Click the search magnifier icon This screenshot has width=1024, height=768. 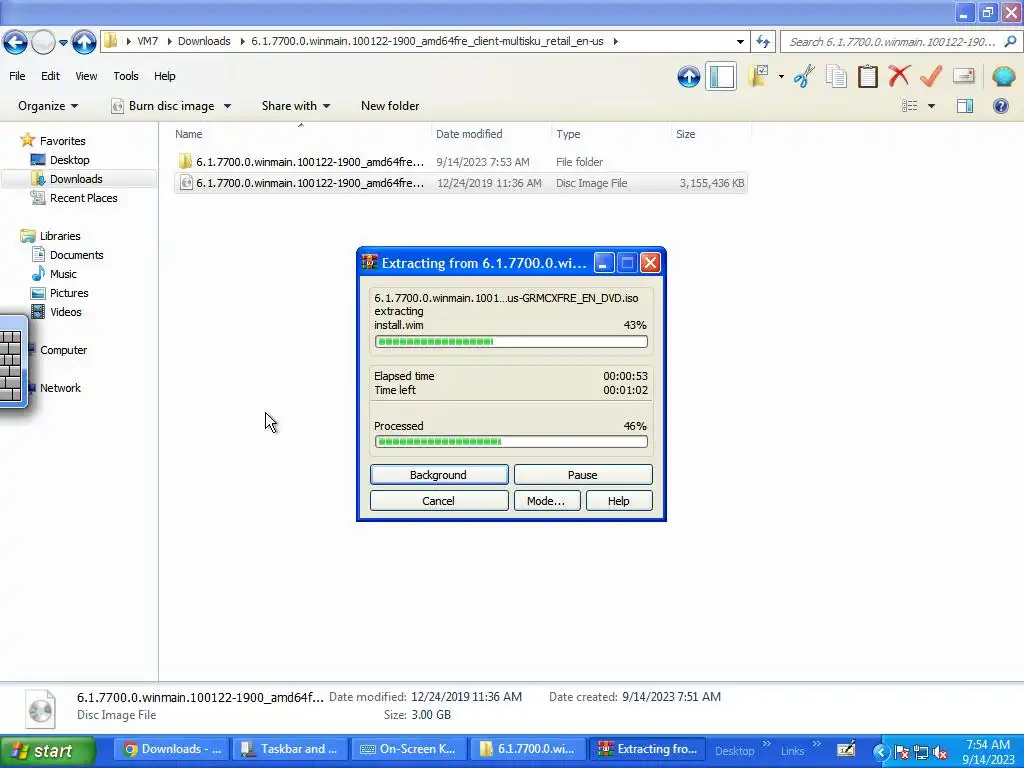point(1010,42)
